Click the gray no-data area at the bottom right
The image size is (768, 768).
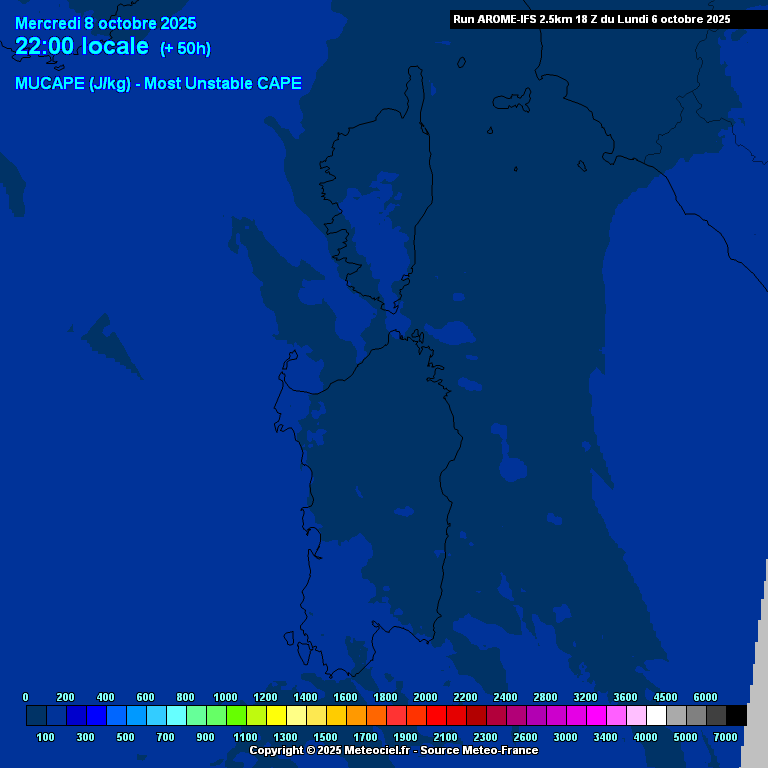click(760, 680)
